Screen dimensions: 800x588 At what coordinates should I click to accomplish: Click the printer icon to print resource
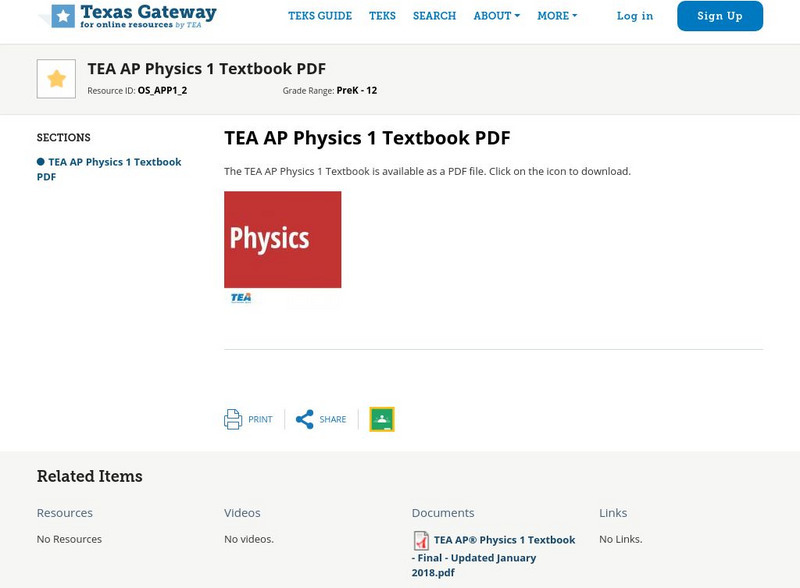coord(231,418)
